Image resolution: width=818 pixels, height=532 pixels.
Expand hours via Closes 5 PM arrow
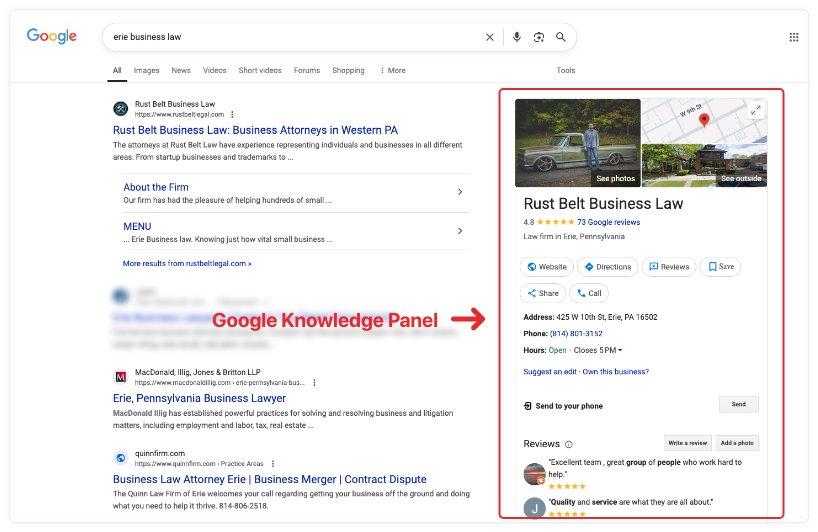click(x=620, y=350)
